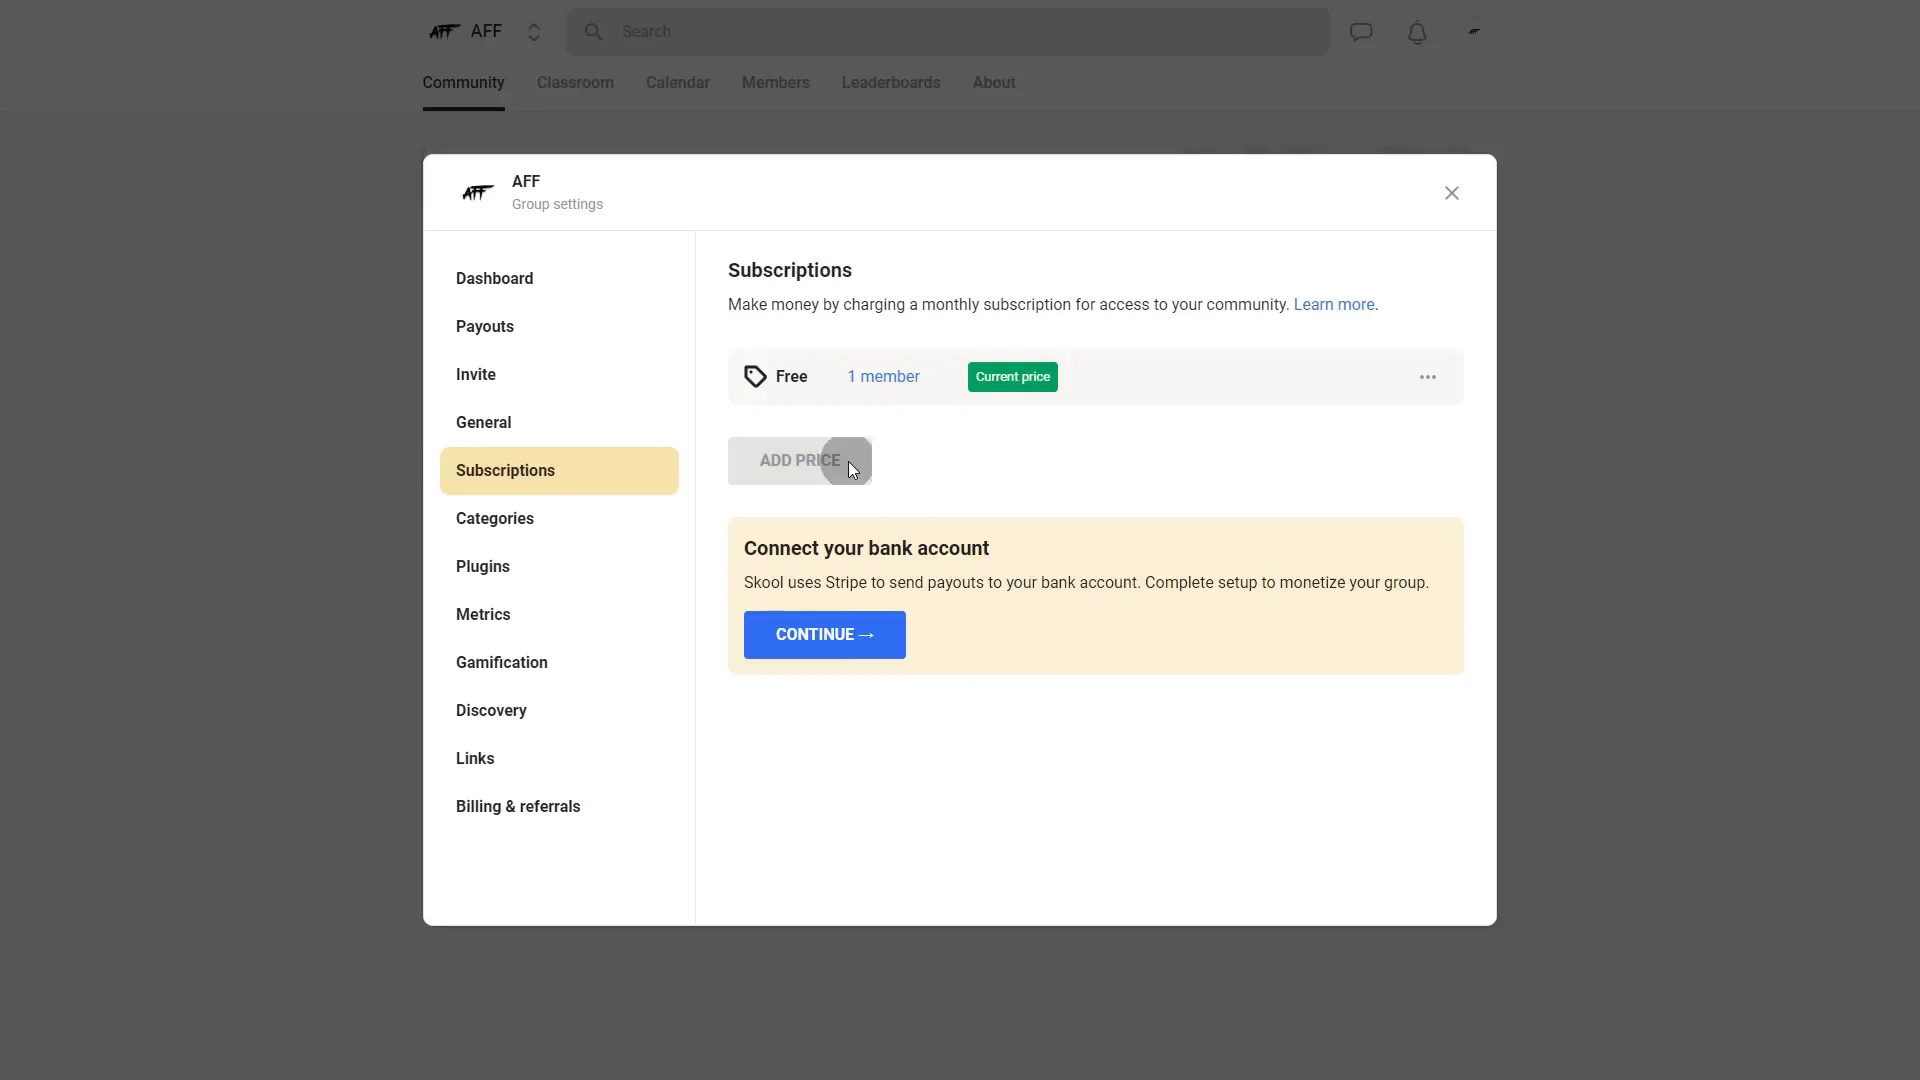Click CONTINUE to connect bank account
This screenshot has height=1080, width=1920.
(x=825, y=635)
